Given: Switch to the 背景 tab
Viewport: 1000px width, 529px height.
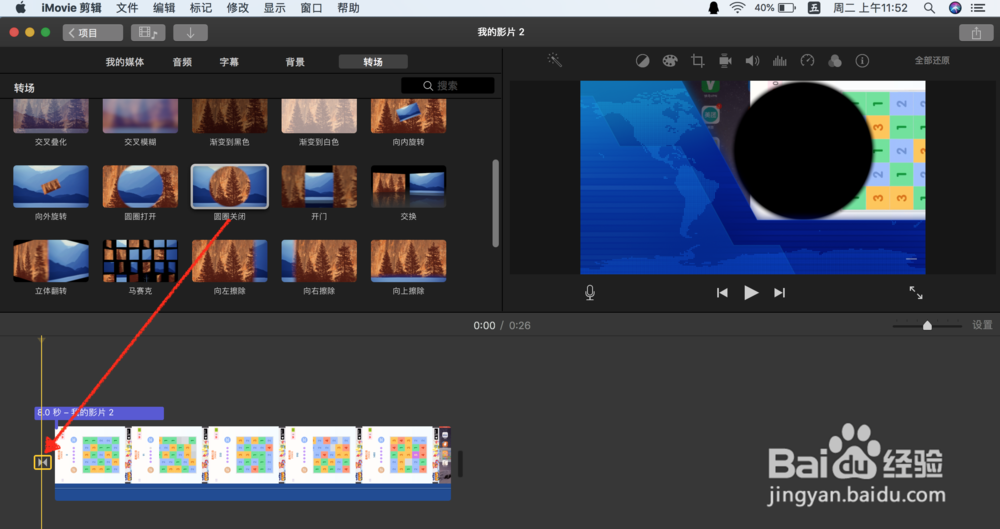Looking at the screenshot, I should pos(295,62).
